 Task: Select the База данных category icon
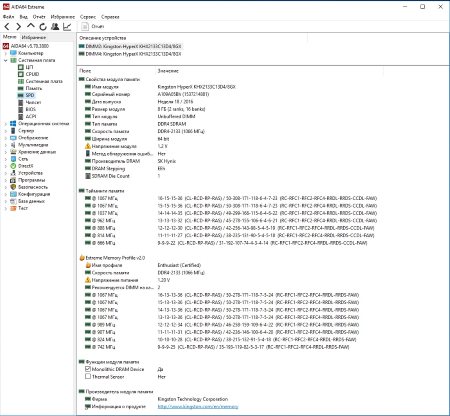click(13, 201)
